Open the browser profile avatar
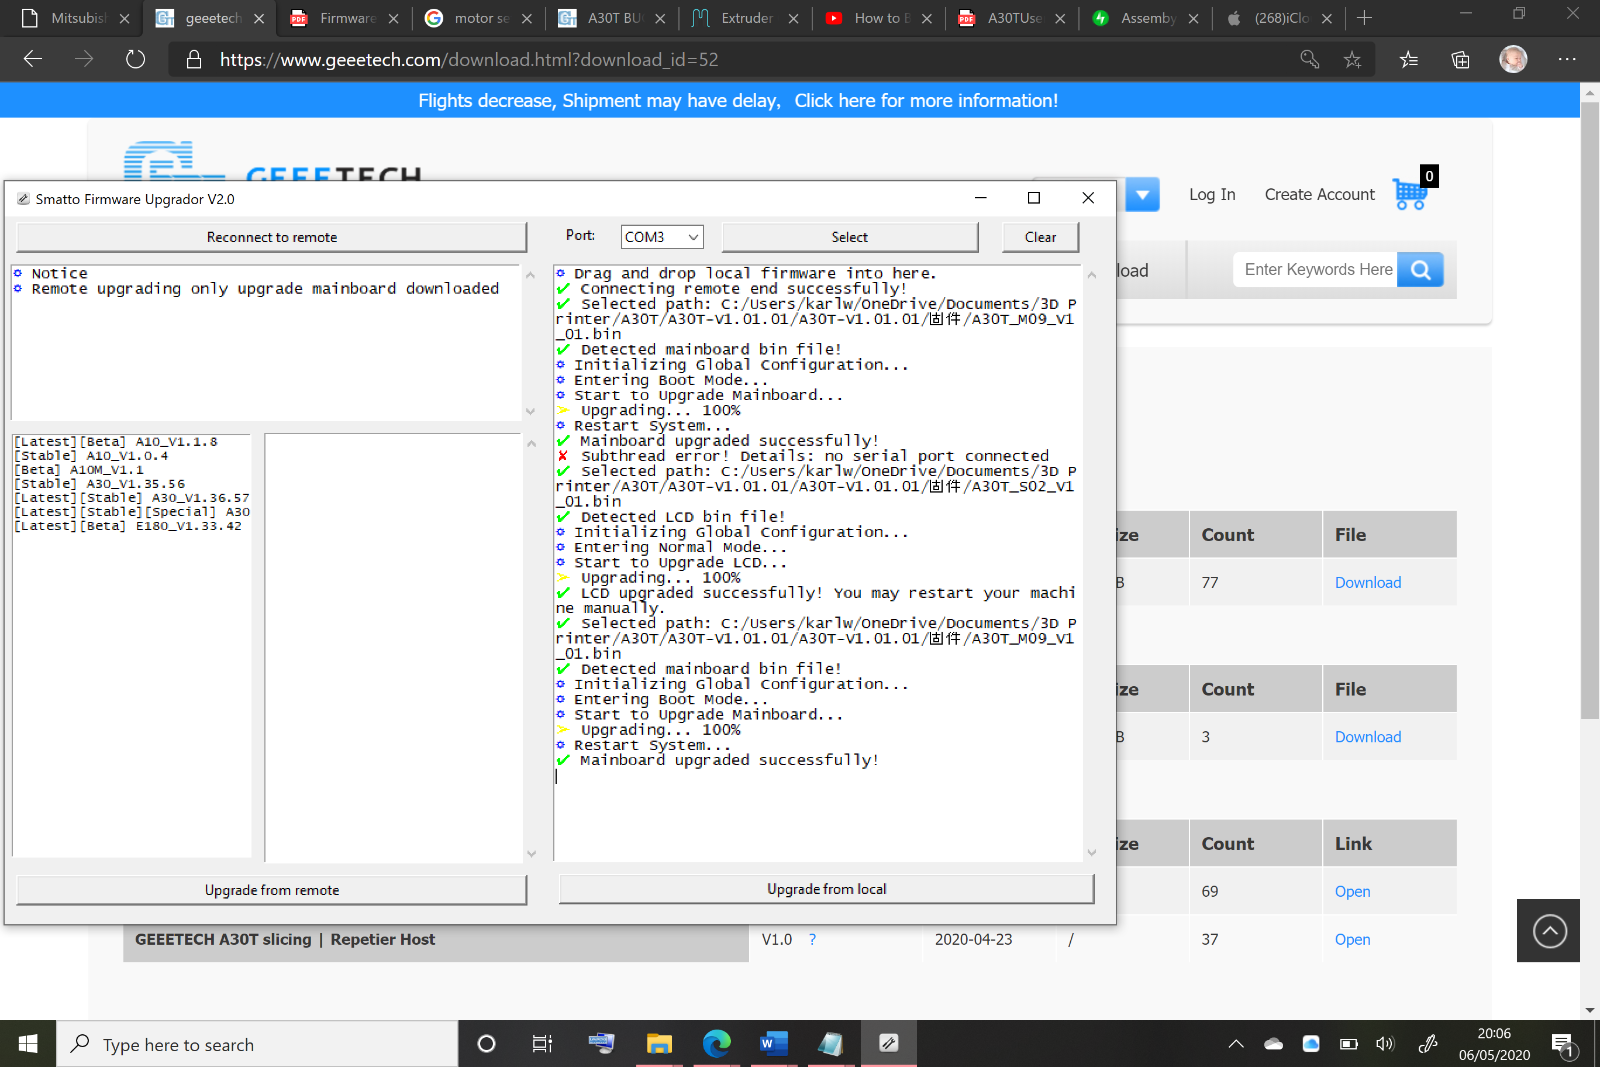This screenshot has height=1067, width=1600. 1513,59
